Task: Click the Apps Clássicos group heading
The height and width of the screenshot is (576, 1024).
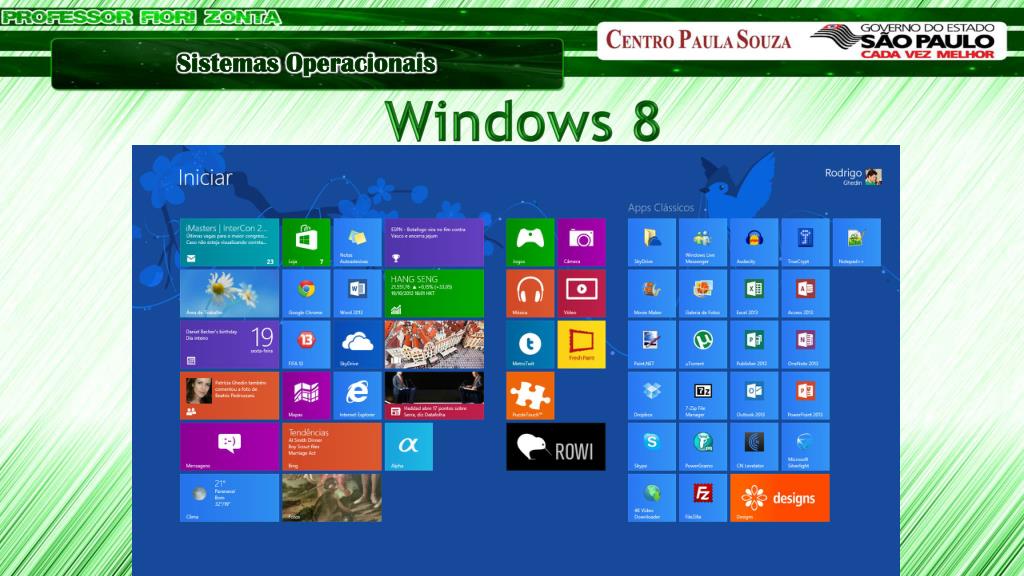Action: [x=661, y=208]
